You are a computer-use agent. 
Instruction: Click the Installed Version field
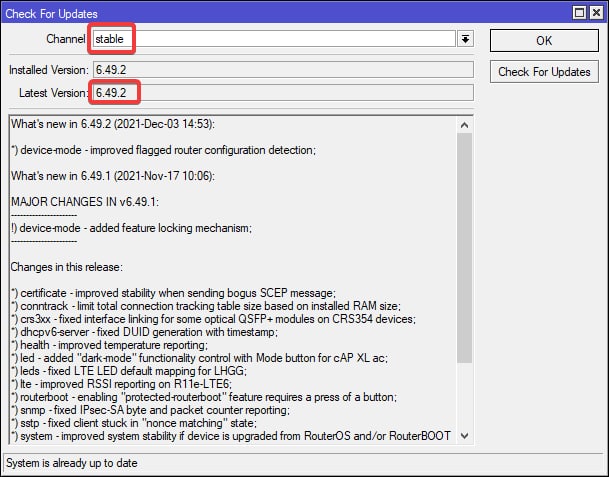(x=283, y=70)
